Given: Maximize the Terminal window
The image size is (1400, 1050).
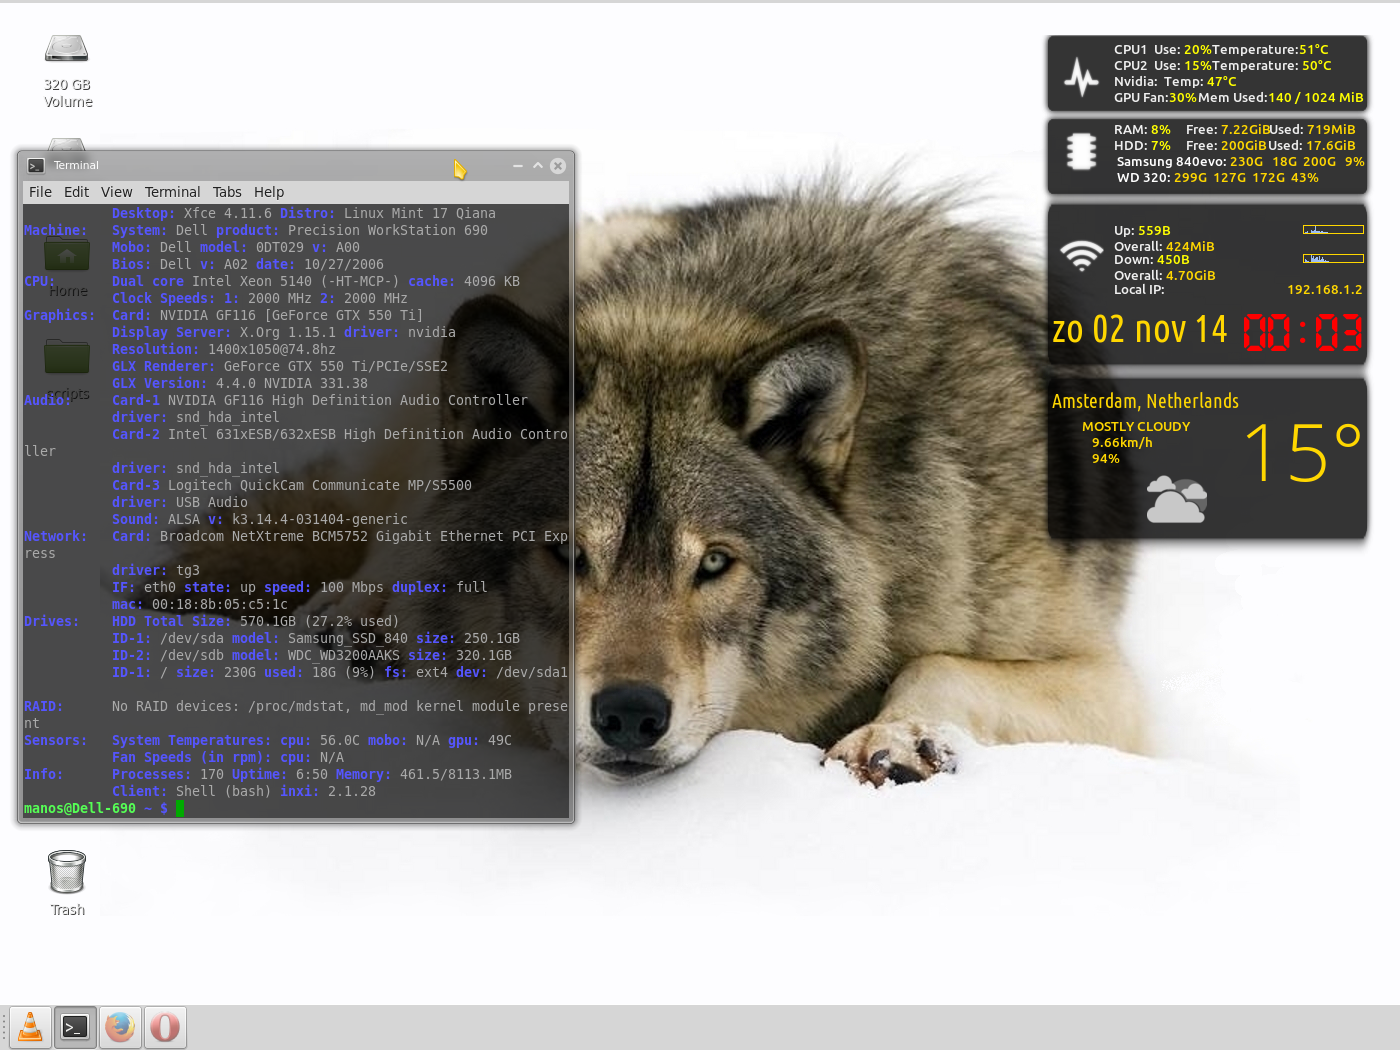Looking at the screenshot, I should click(x=538, y=166).
